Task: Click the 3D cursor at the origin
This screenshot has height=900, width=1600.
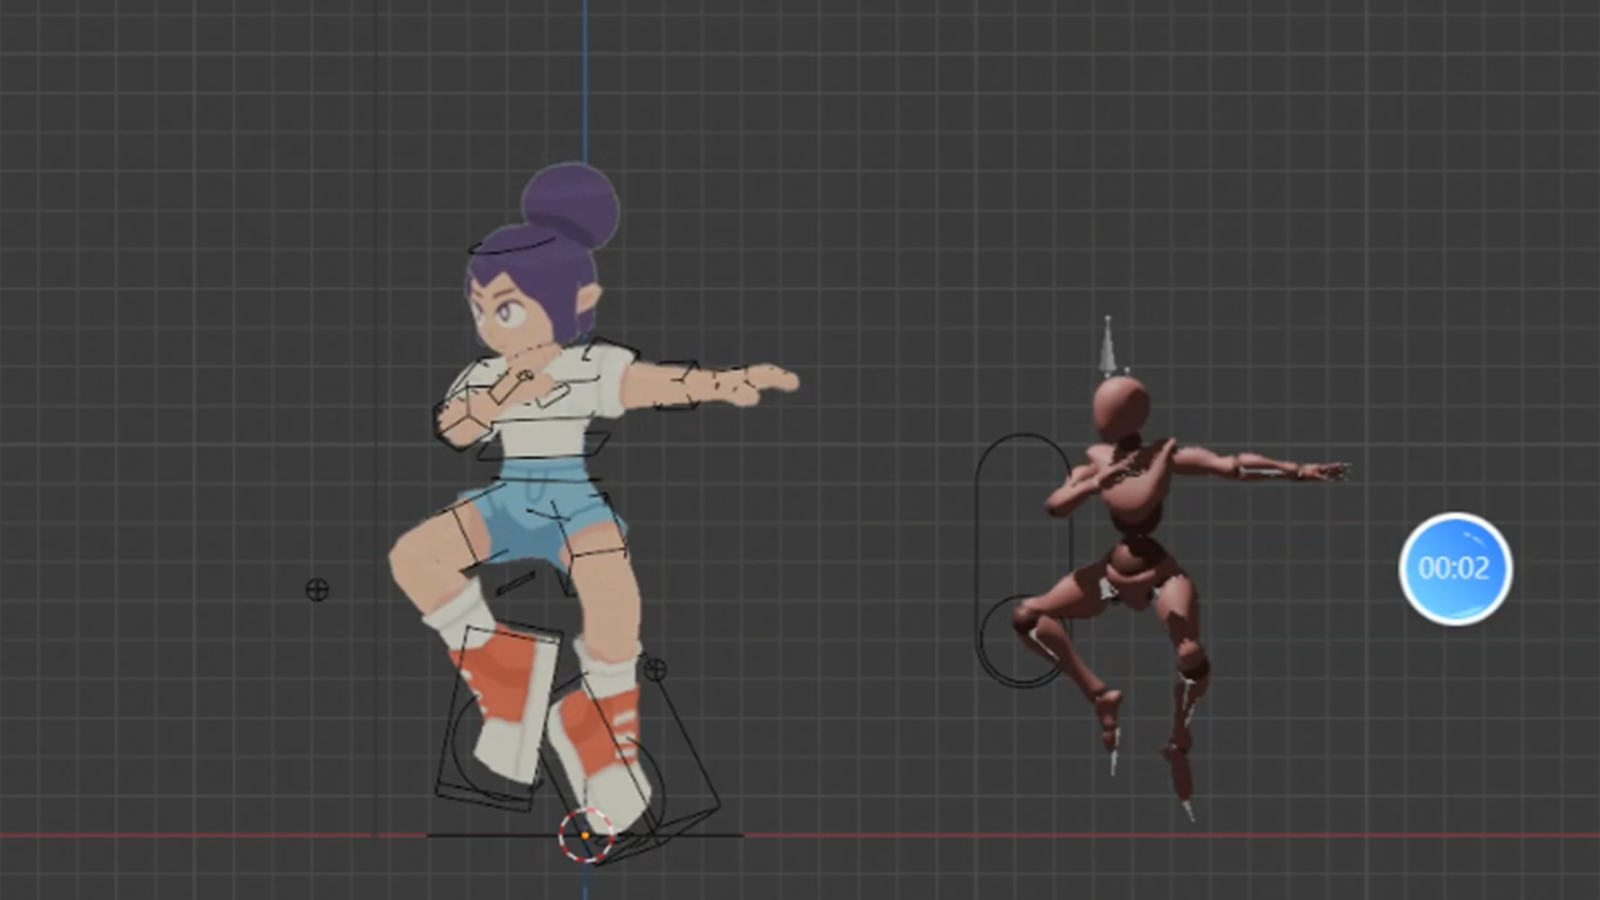Action: [x=585, y=835]
